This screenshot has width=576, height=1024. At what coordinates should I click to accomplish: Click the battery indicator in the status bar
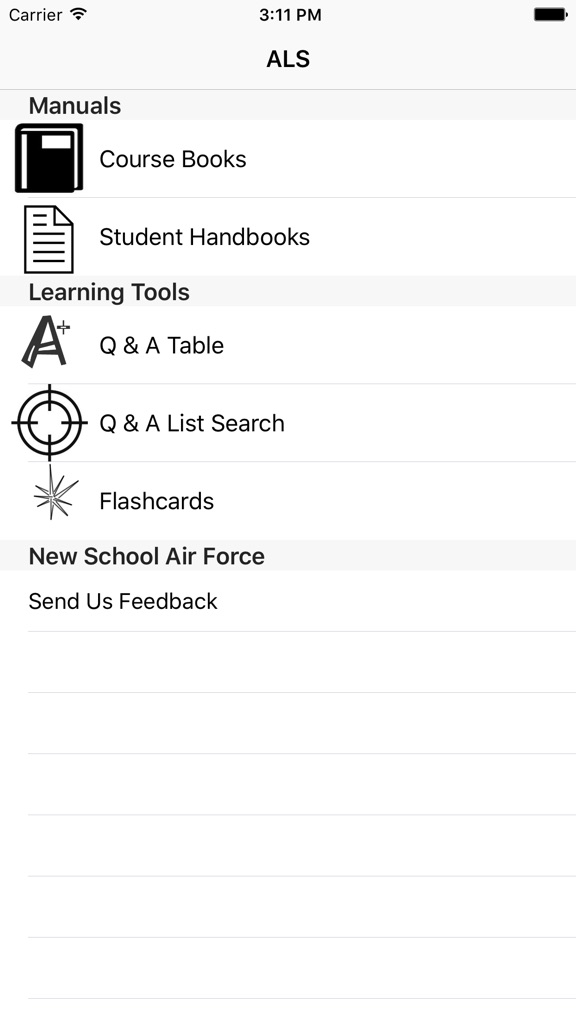[551, 14]
